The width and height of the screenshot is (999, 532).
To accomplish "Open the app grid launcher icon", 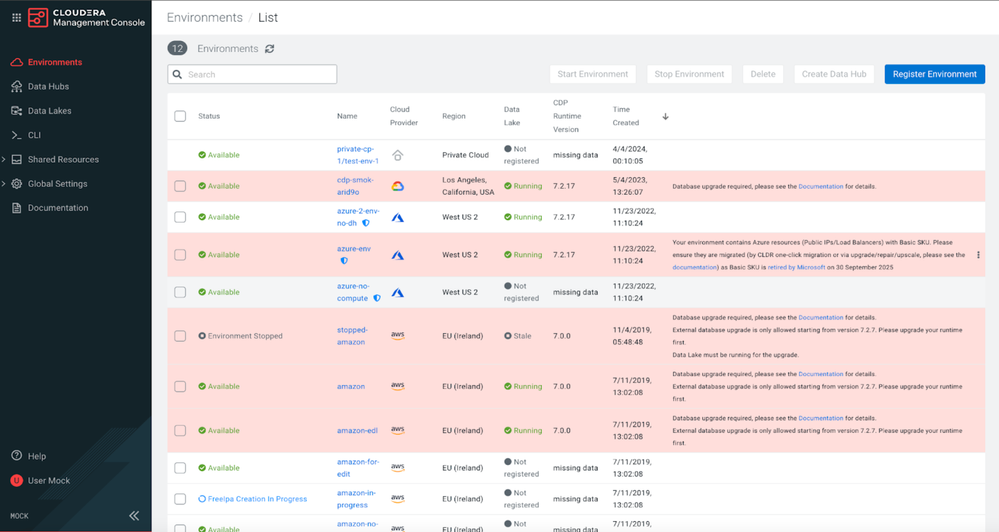I will coord(17,18).
